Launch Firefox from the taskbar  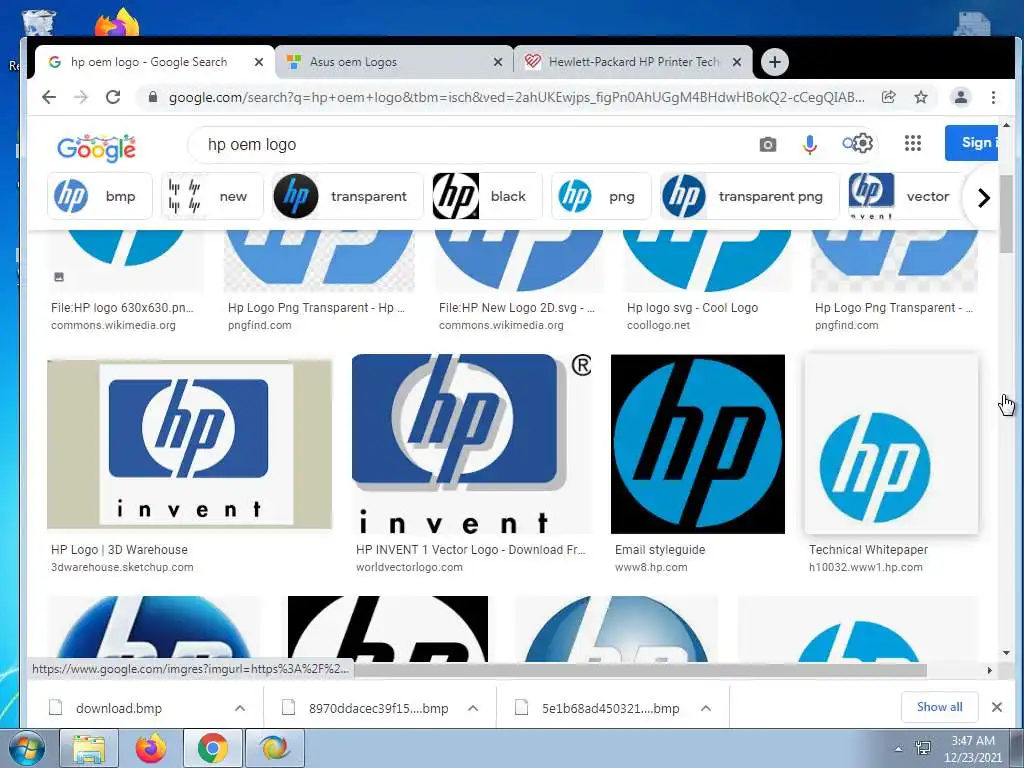click(x=151, y=748)
